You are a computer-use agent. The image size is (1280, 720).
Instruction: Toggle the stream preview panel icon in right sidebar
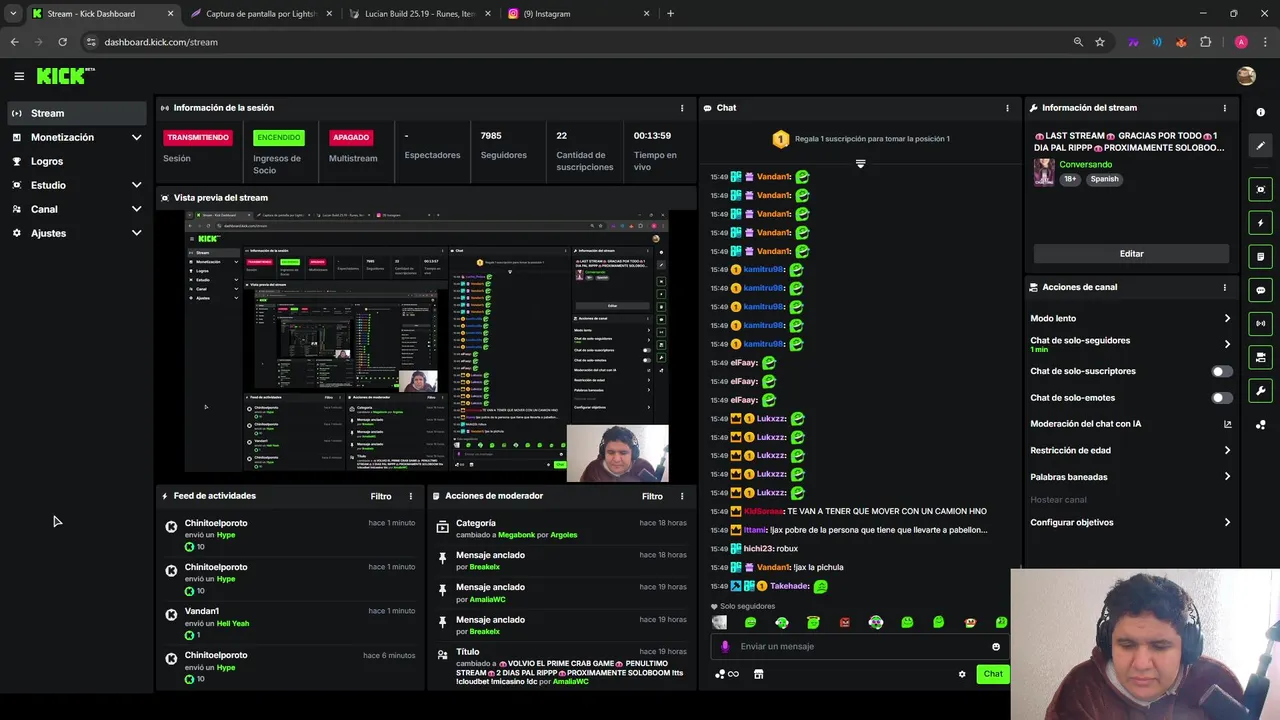pyautogui.click(x=1260, y=189)
